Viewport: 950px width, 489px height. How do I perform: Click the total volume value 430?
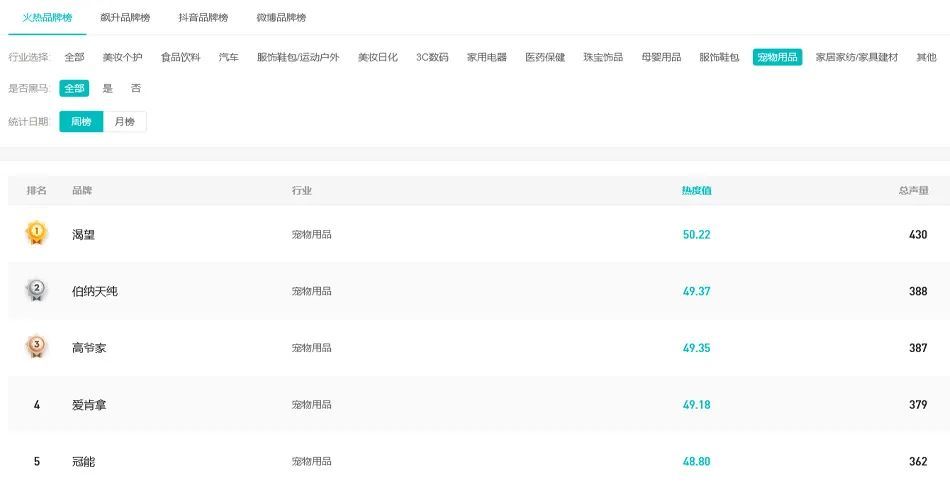pyautogui.click(x=918, y=235)
